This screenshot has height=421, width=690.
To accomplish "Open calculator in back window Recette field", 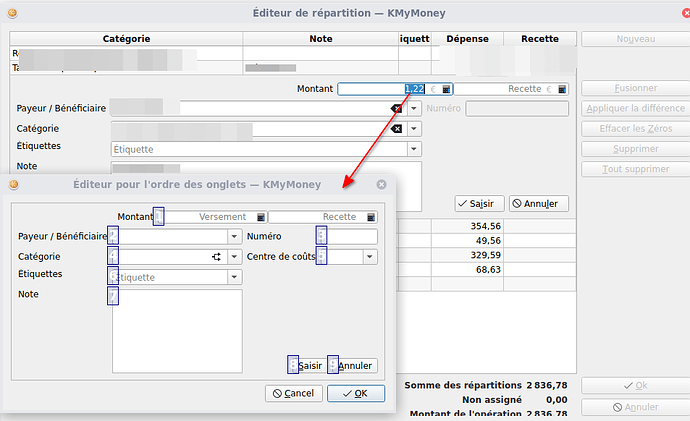I will (561, 89).
